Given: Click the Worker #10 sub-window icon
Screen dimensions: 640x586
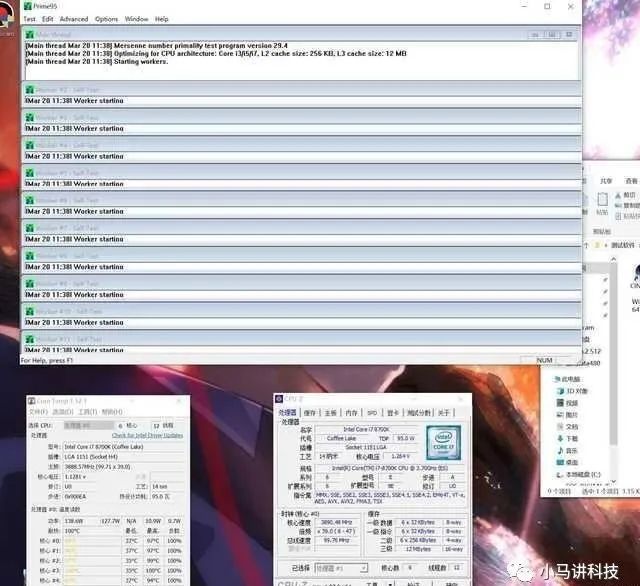Looking at the screenshot, I should click(30, 311).
